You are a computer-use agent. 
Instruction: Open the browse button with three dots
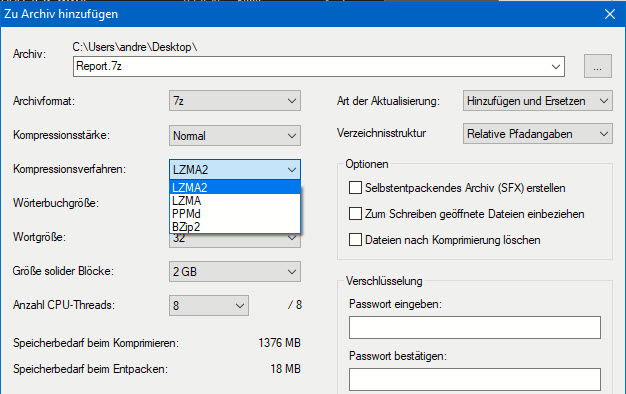click(x=598, y=66)
